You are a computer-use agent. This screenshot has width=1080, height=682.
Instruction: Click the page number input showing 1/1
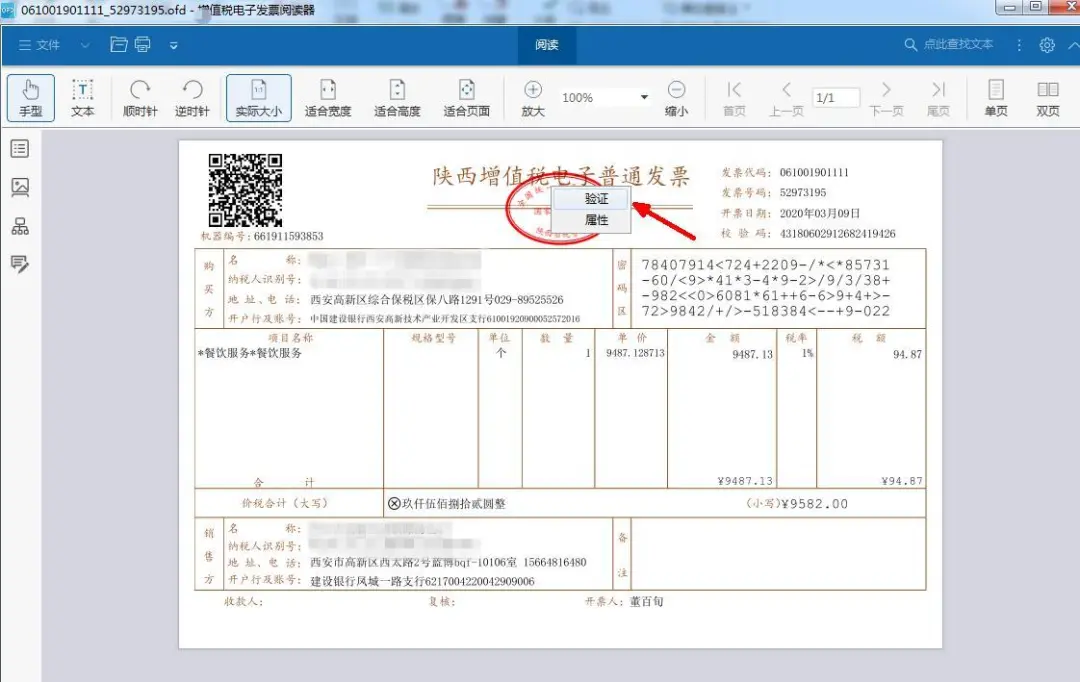pyautogui.click(x=833, y=97)
